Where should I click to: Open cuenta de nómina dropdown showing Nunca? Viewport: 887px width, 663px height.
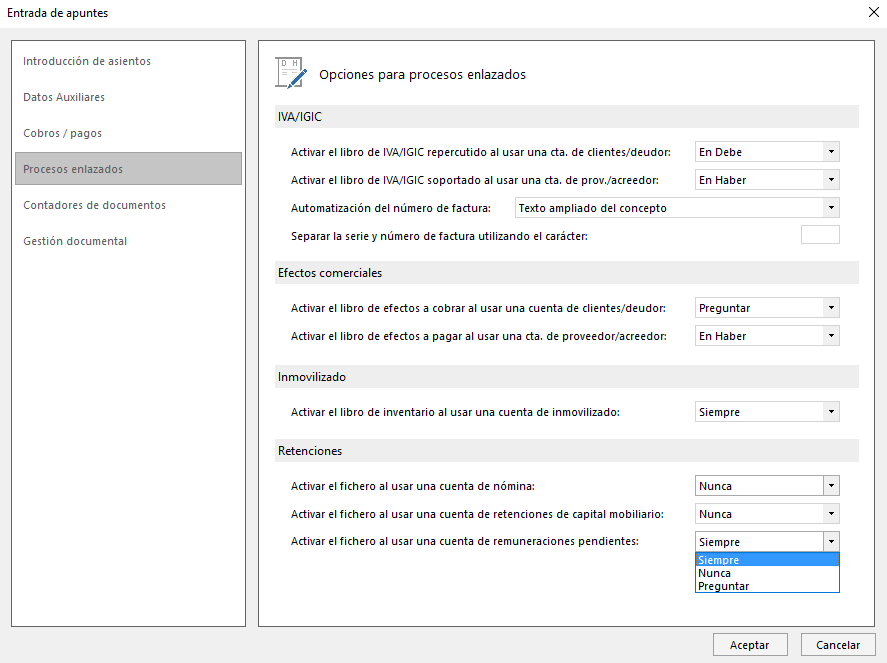767,486
